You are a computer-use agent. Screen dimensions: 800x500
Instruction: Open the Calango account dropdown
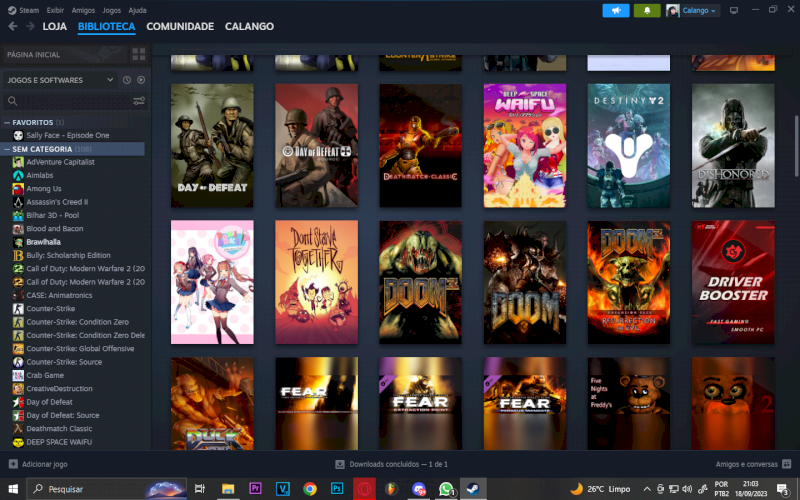point(692,10)
